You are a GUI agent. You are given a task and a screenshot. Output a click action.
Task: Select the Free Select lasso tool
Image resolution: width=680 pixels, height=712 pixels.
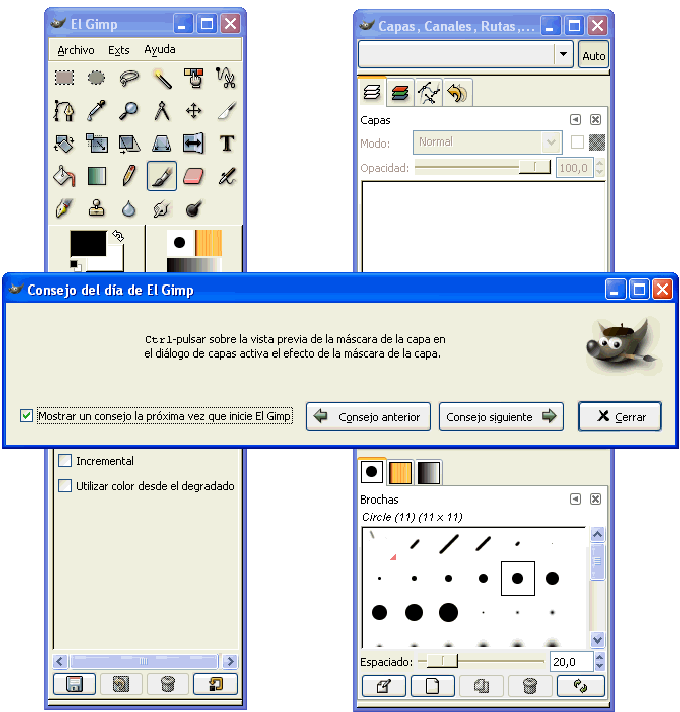tap(129, 78)
